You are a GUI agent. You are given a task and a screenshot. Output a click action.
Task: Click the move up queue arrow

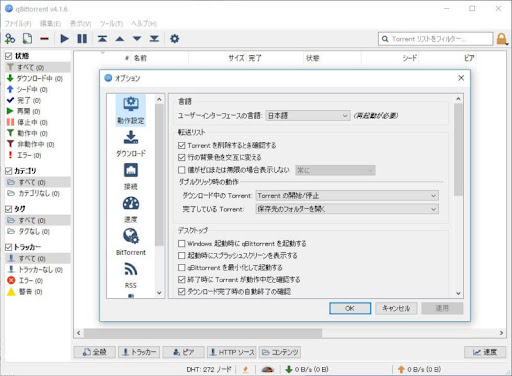click(120, 39)
